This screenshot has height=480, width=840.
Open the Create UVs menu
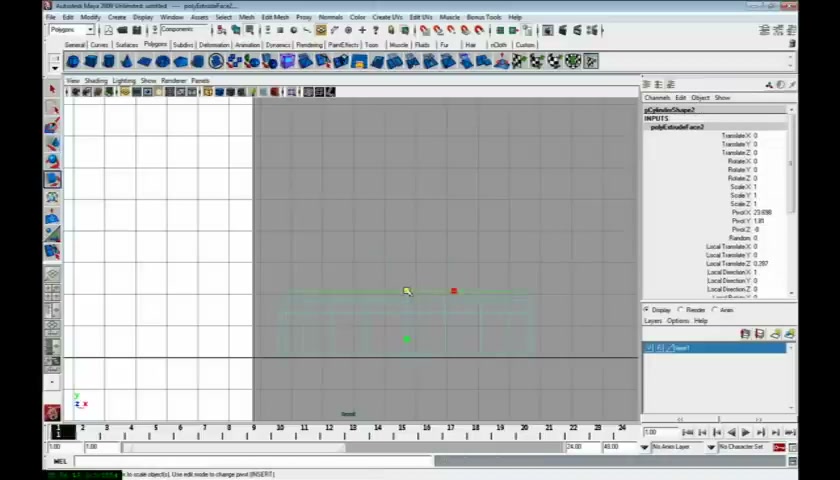click(x=387, y=17)
